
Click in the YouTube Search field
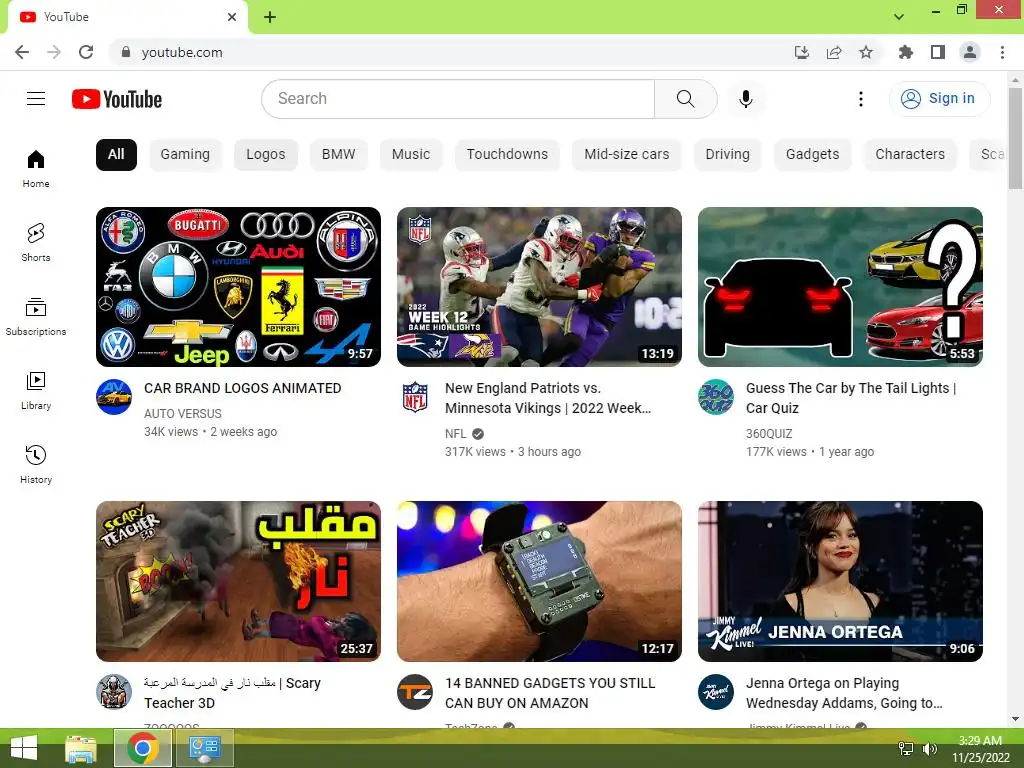tap(458, 99)
